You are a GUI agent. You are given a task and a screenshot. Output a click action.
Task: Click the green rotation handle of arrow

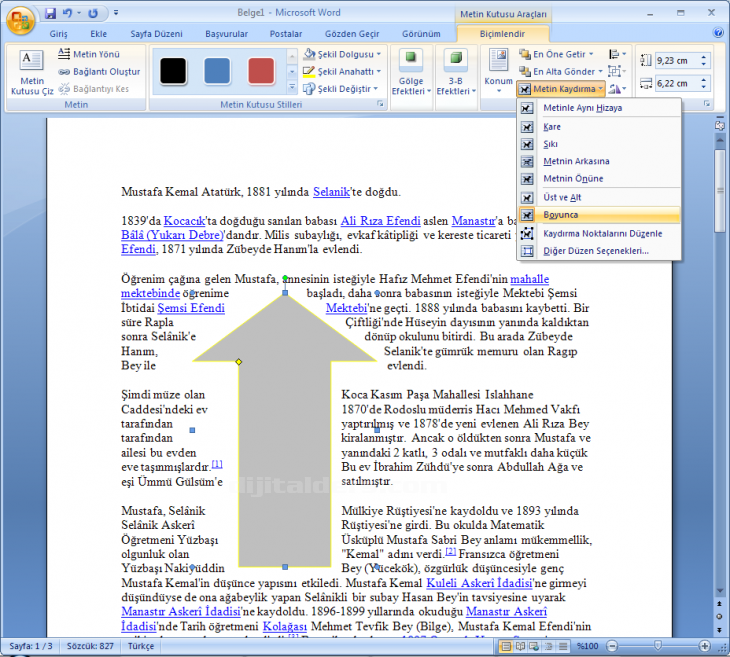tap(285, 278)
